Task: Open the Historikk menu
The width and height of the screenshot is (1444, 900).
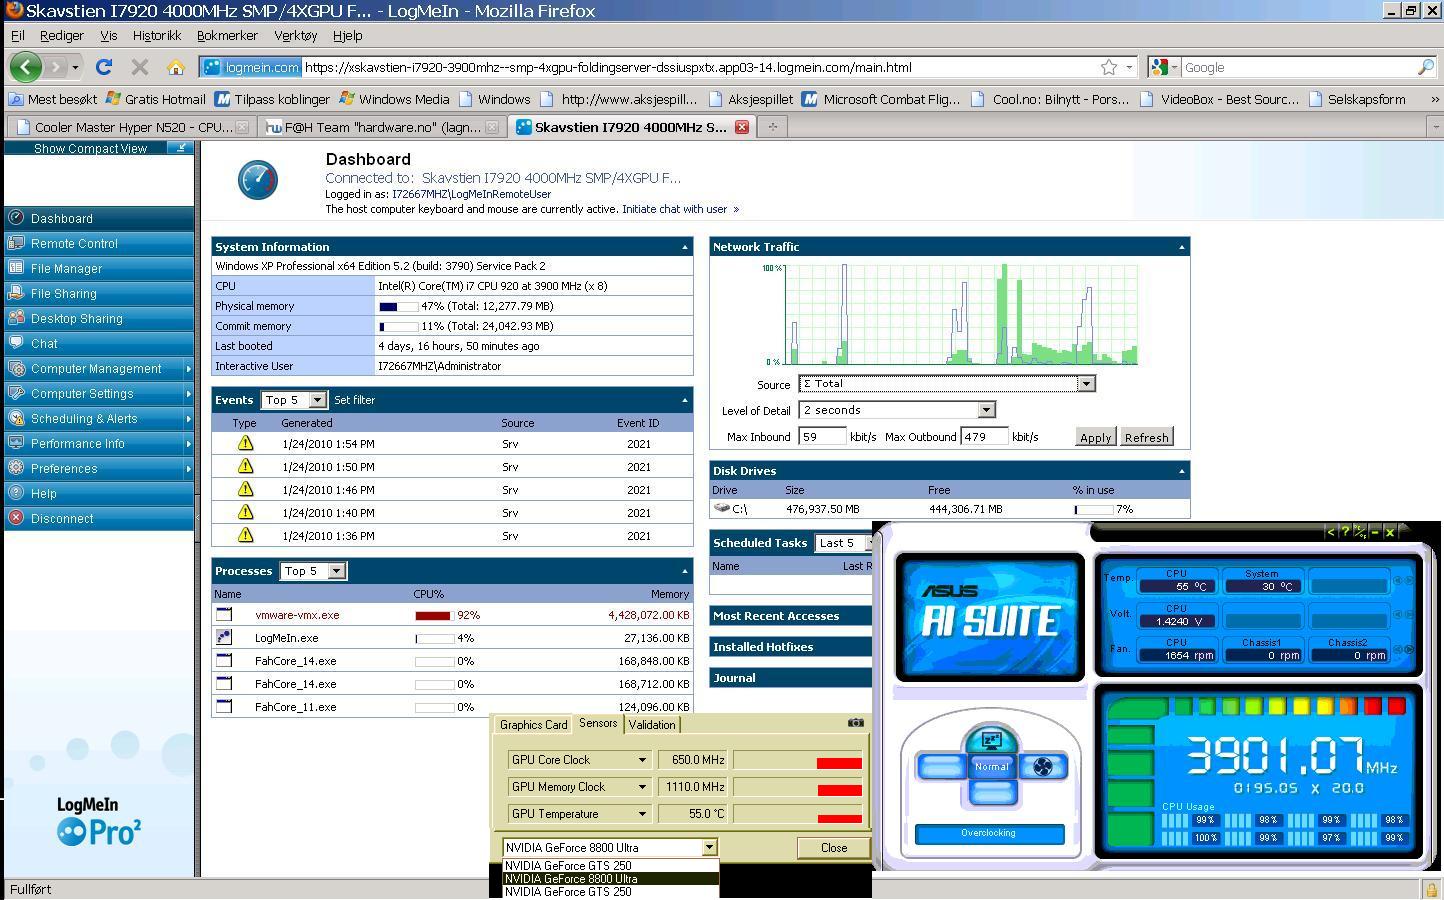Action: [x=157, y=35]
